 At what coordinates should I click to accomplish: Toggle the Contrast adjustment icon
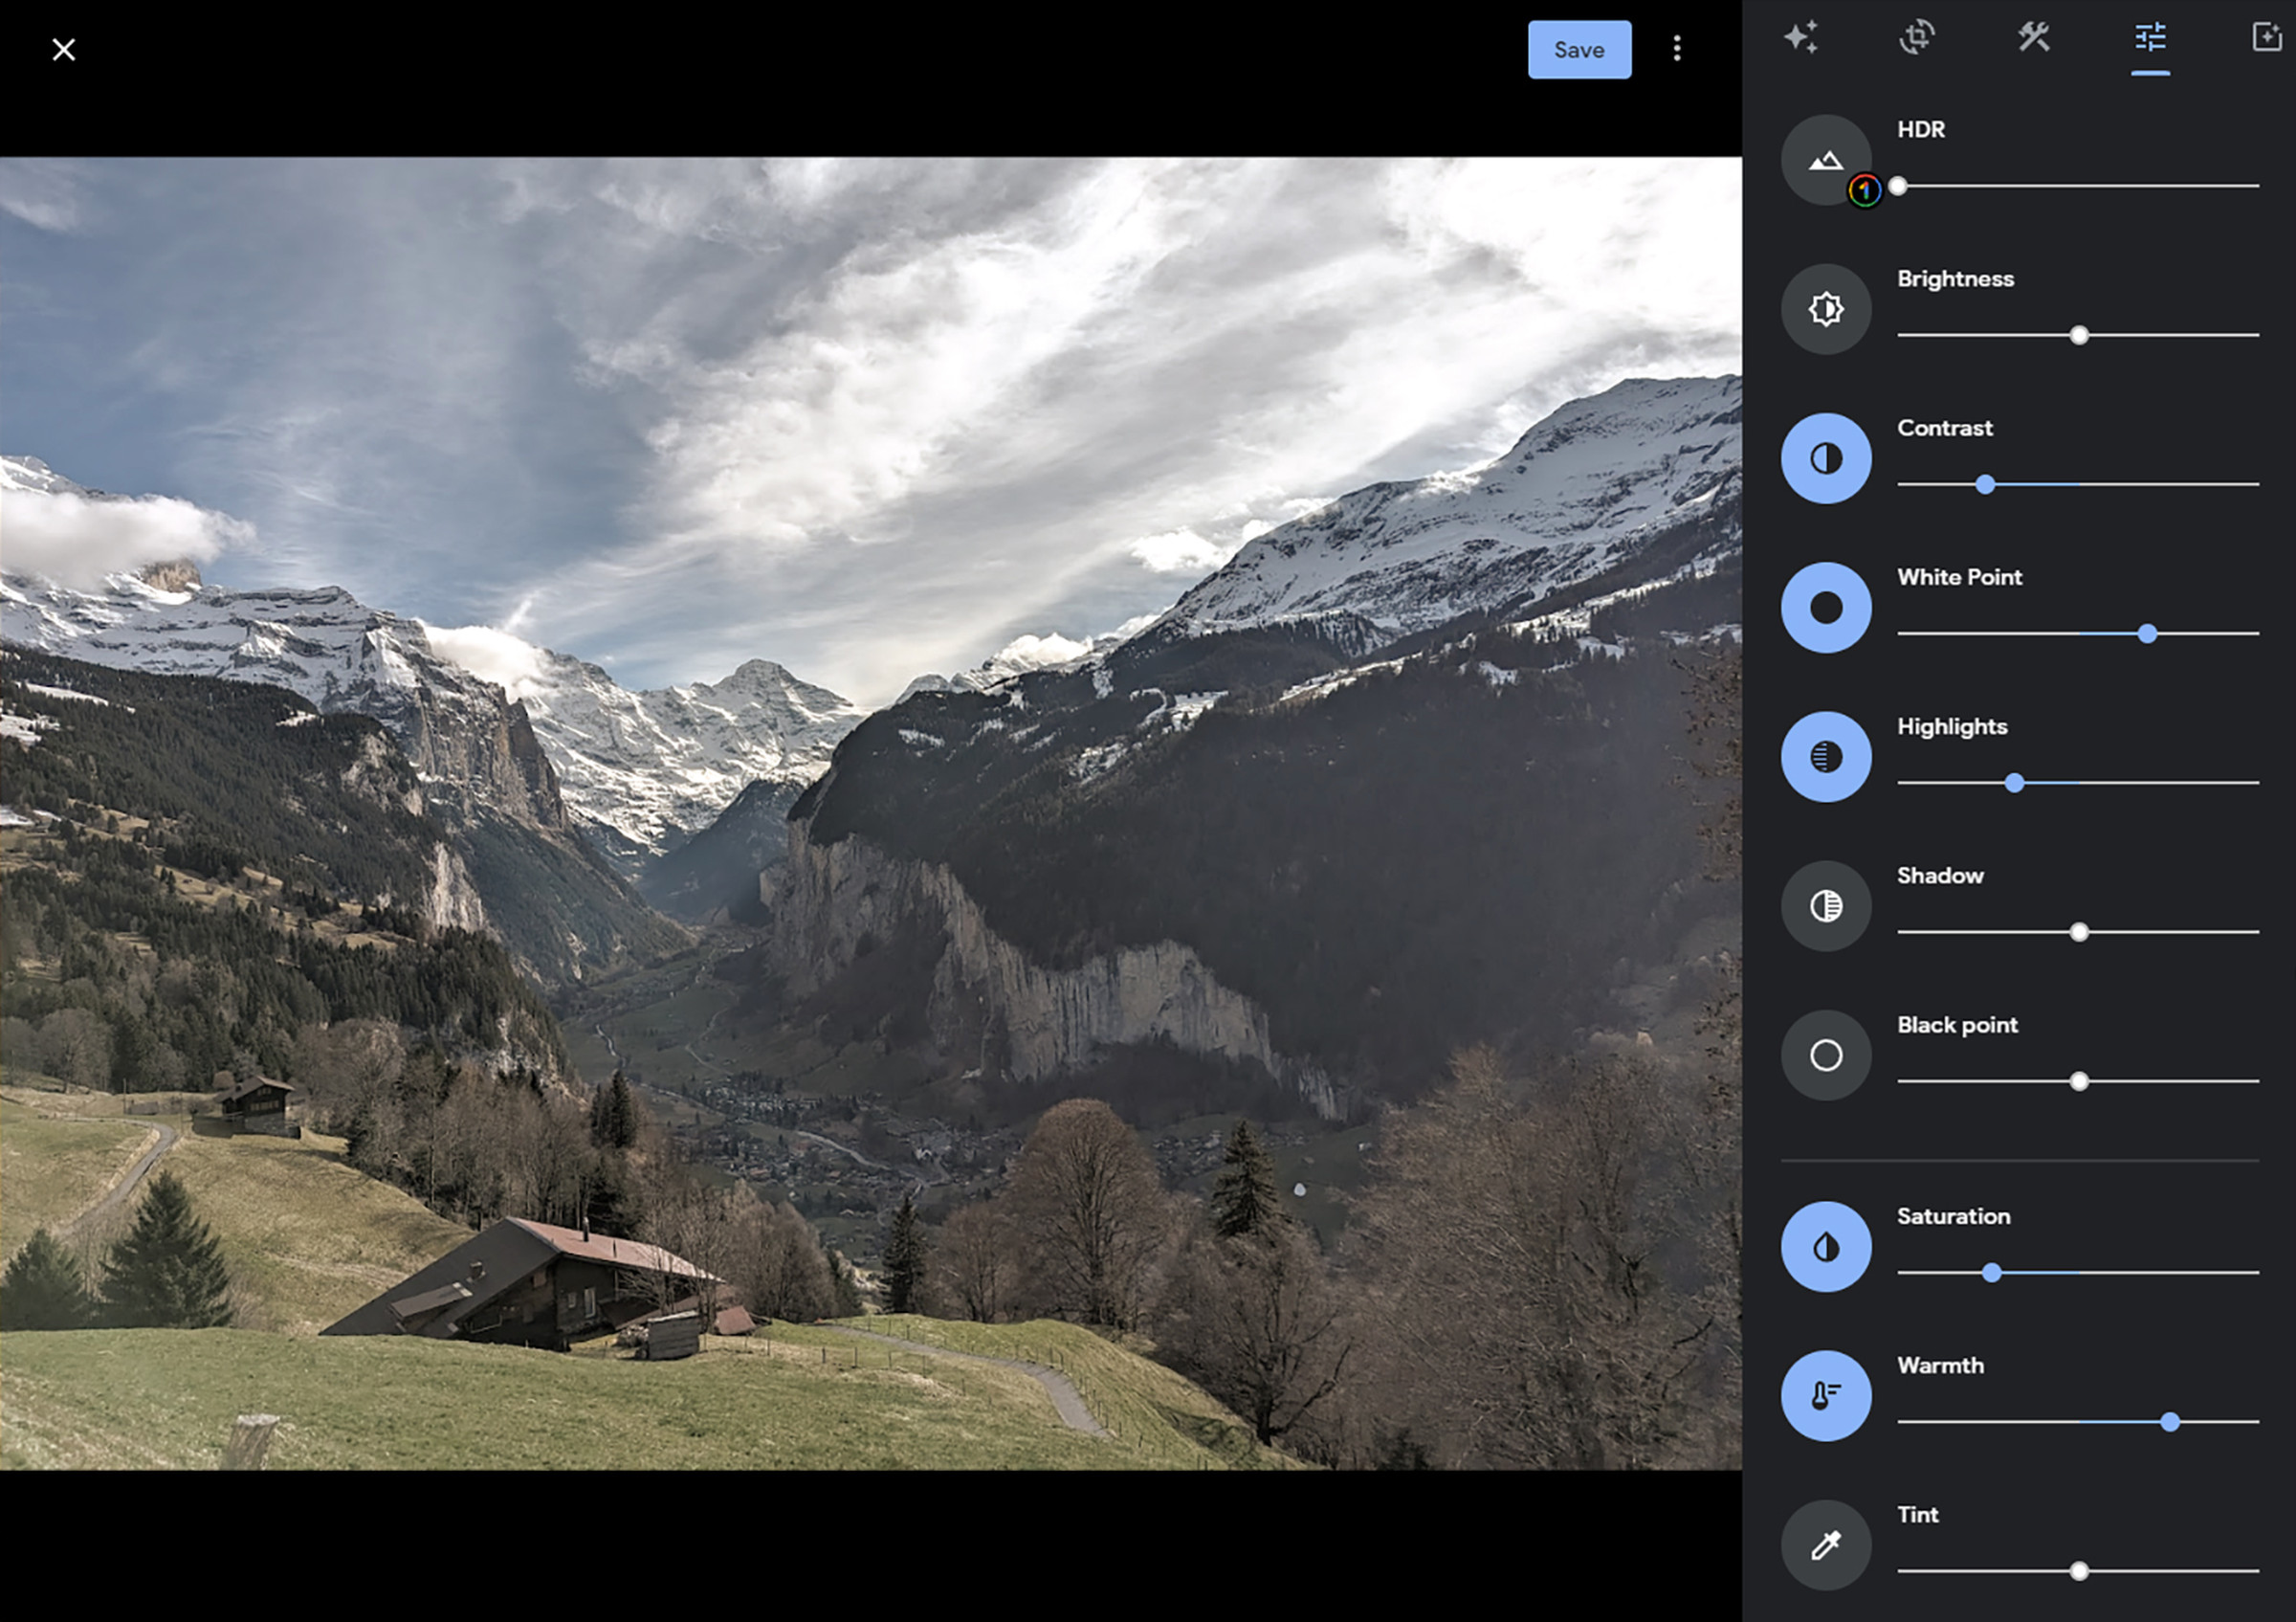pyautogui.click(x=1825, y=458)
